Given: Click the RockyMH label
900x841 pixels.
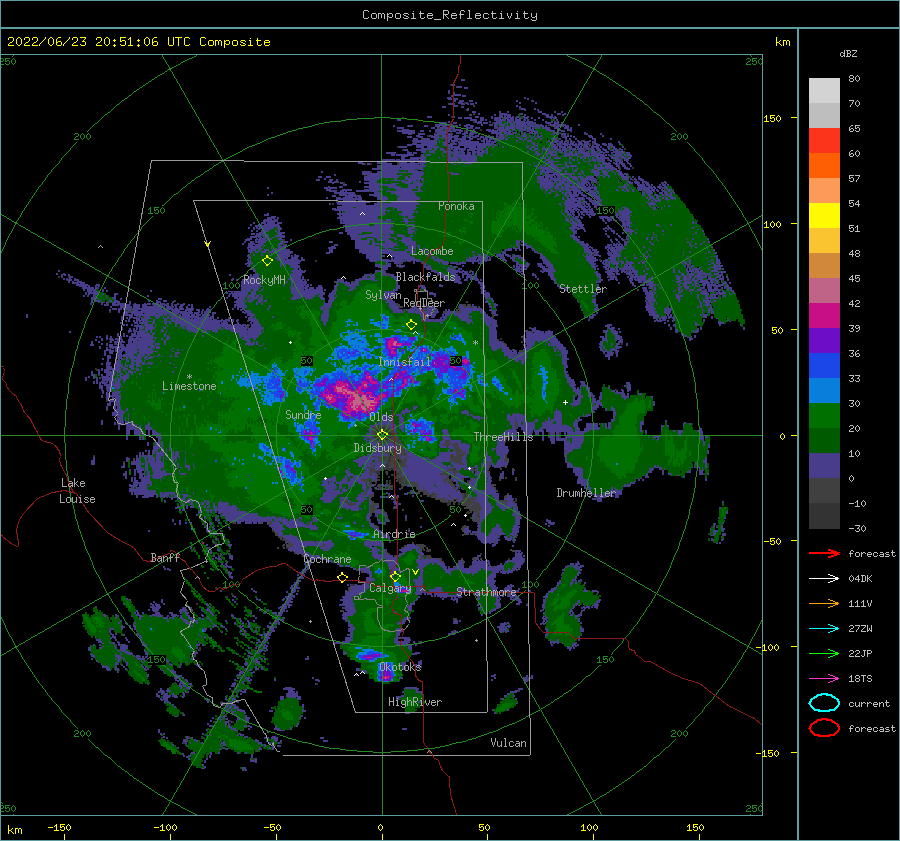Looking at the screenshot, I should (264, 280).
